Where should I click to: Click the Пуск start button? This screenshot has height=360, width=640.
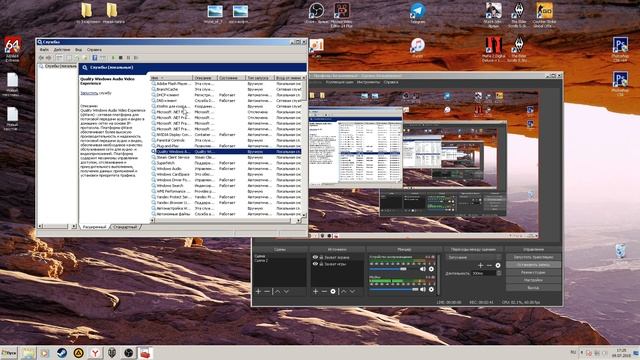[9, 353]
